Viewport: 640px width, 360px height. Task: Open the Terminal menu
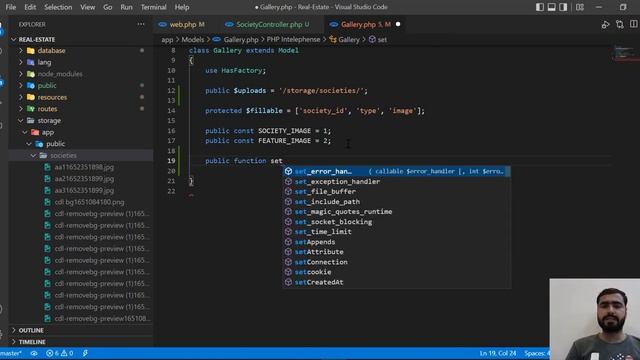point(153,7)
